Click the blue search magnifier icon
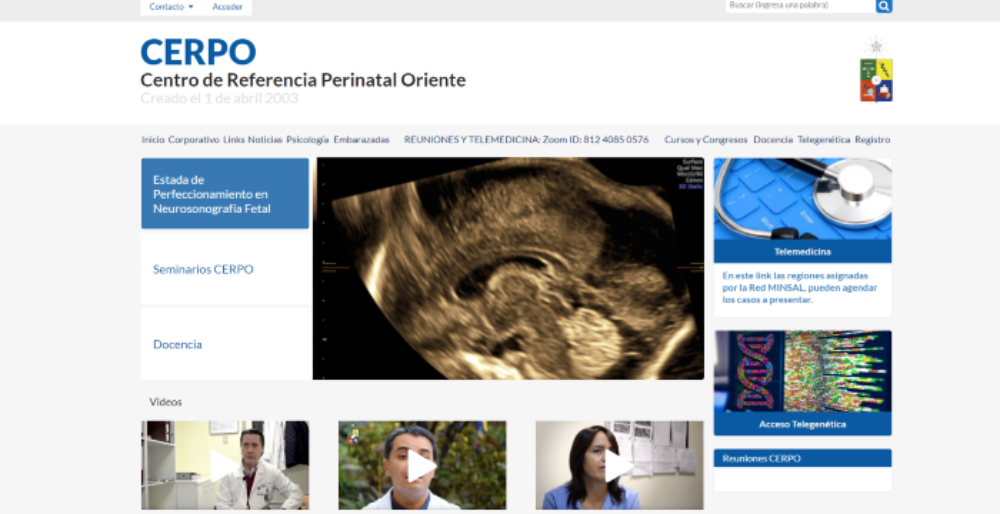 (x=884, y=6)
